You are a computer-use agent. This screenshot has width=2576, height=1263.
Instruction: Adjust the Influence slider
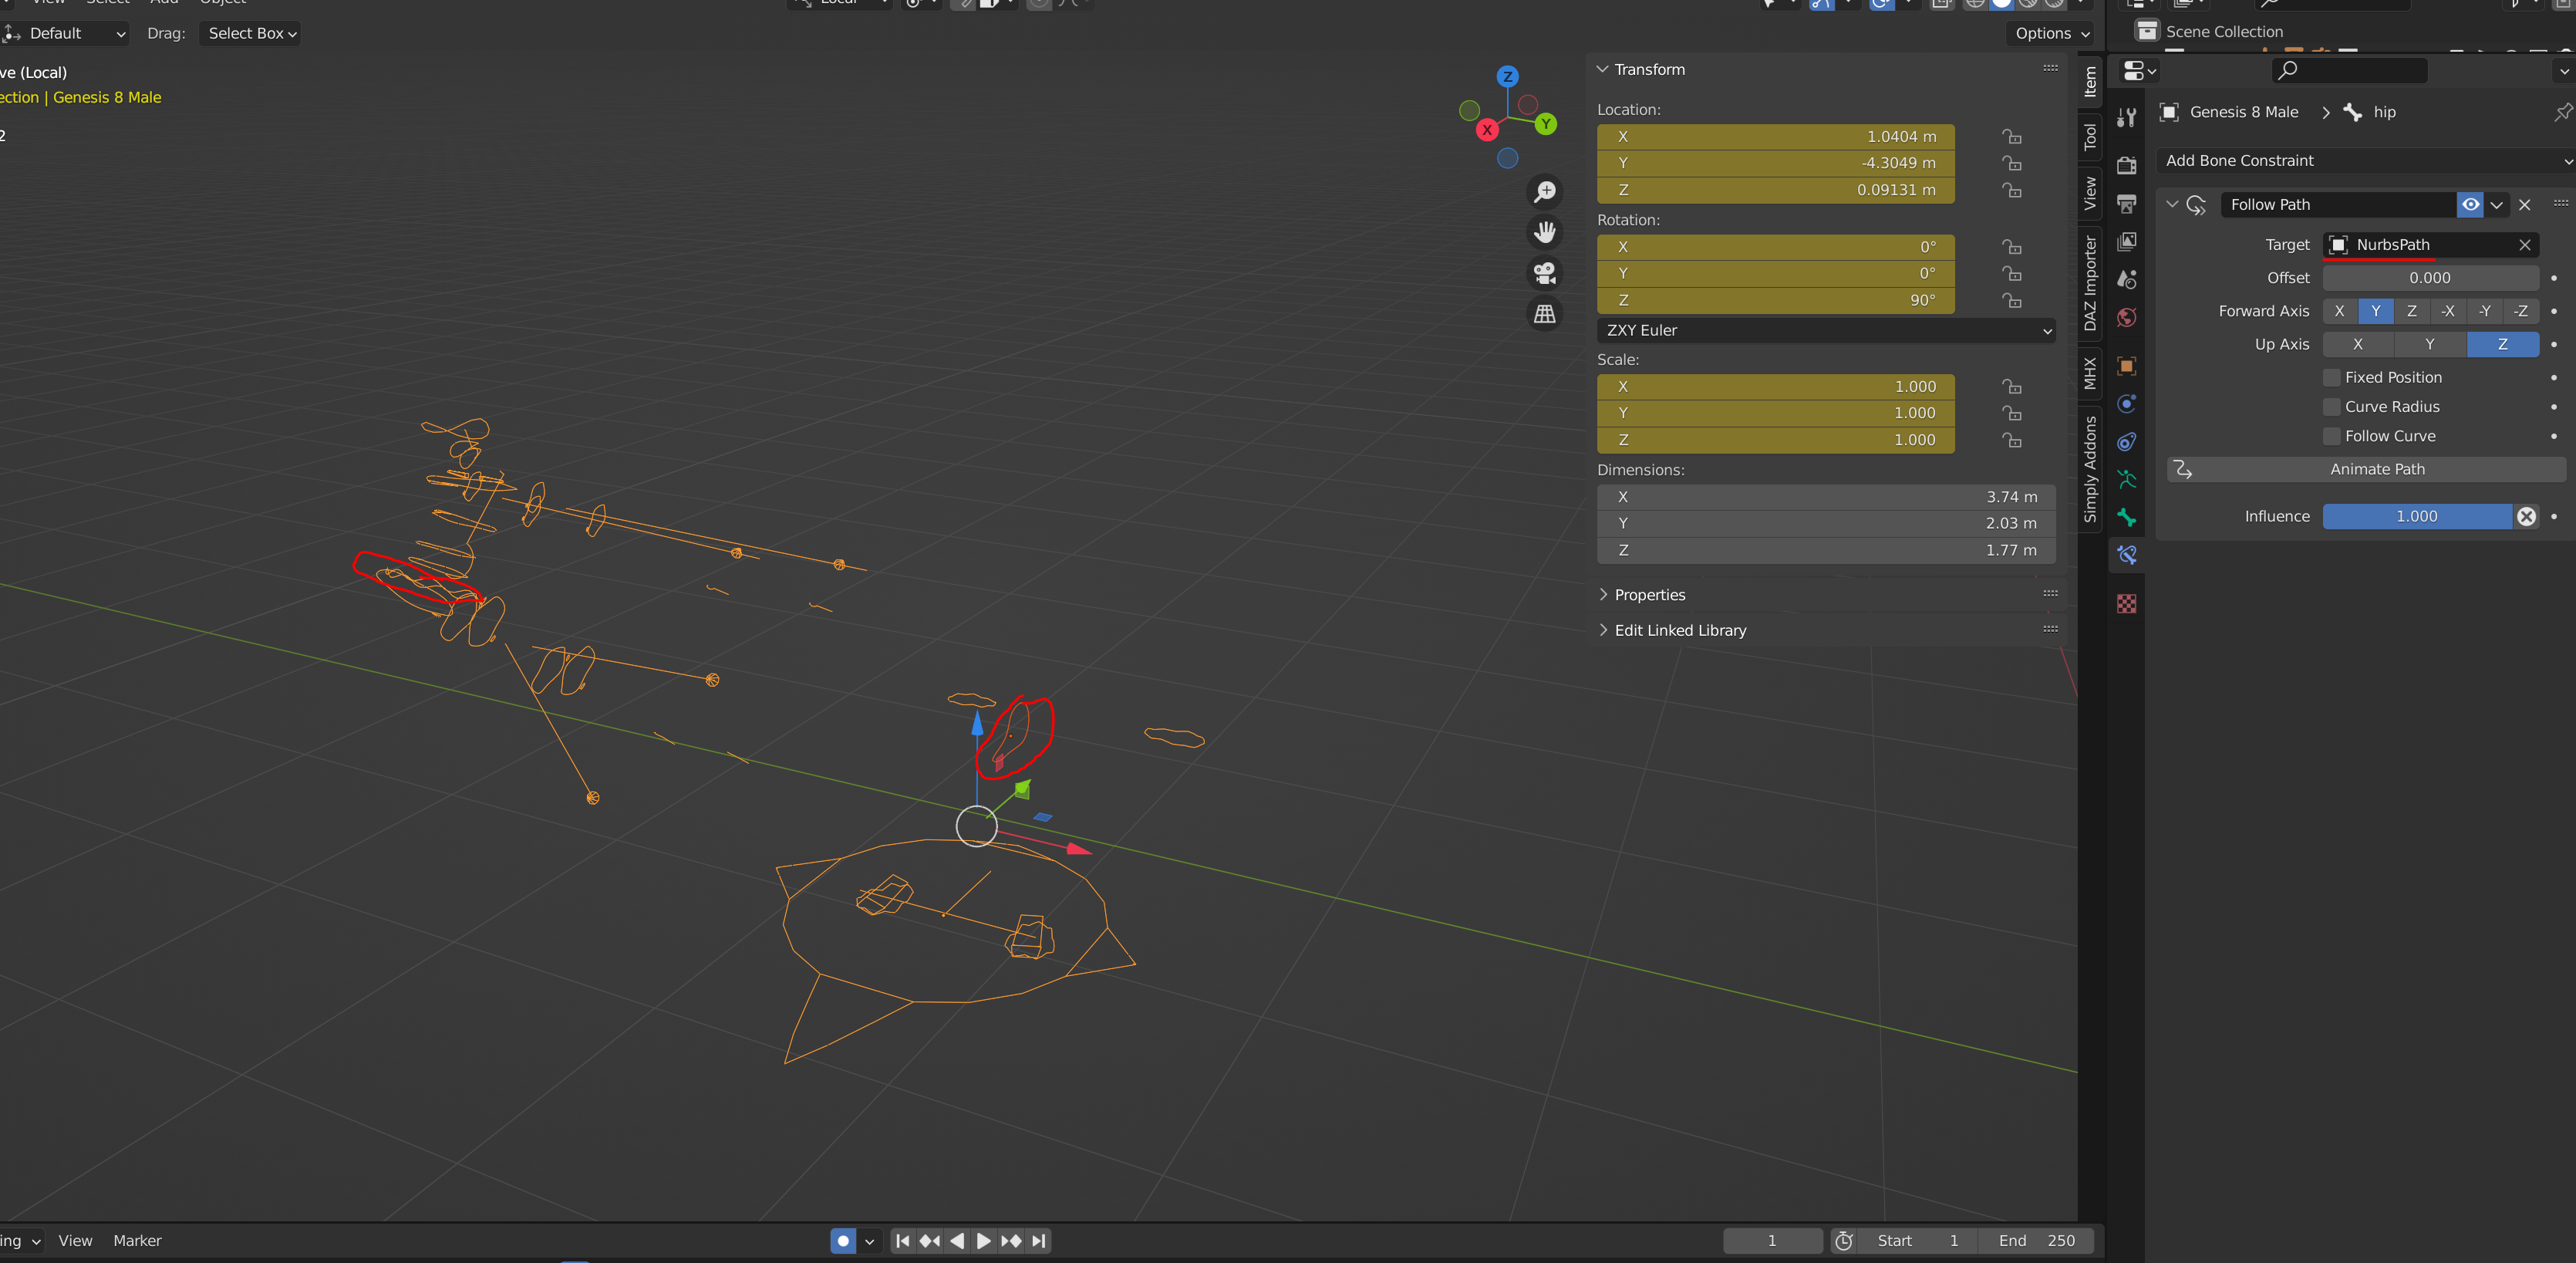(x=2416, y=516)
